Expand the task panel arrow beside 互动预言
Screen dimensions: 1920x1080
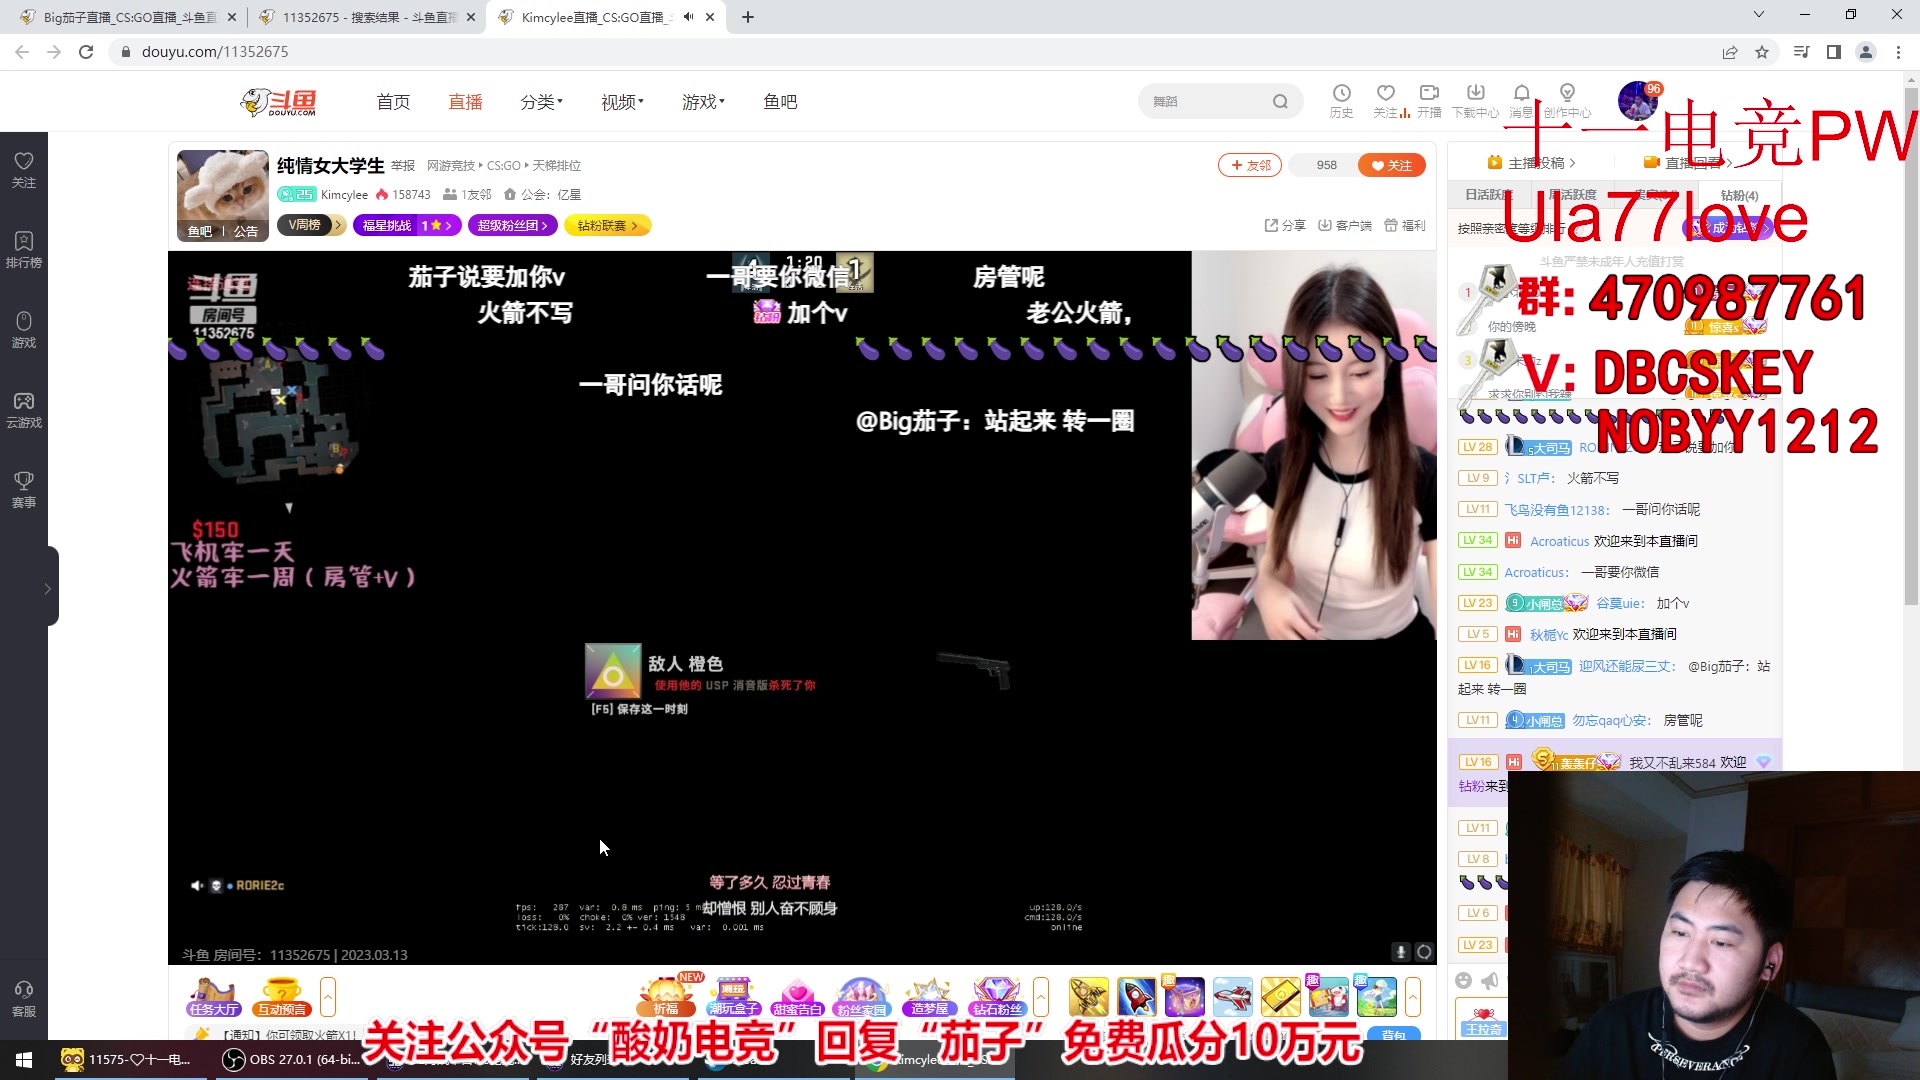click(x=328, y=996)
